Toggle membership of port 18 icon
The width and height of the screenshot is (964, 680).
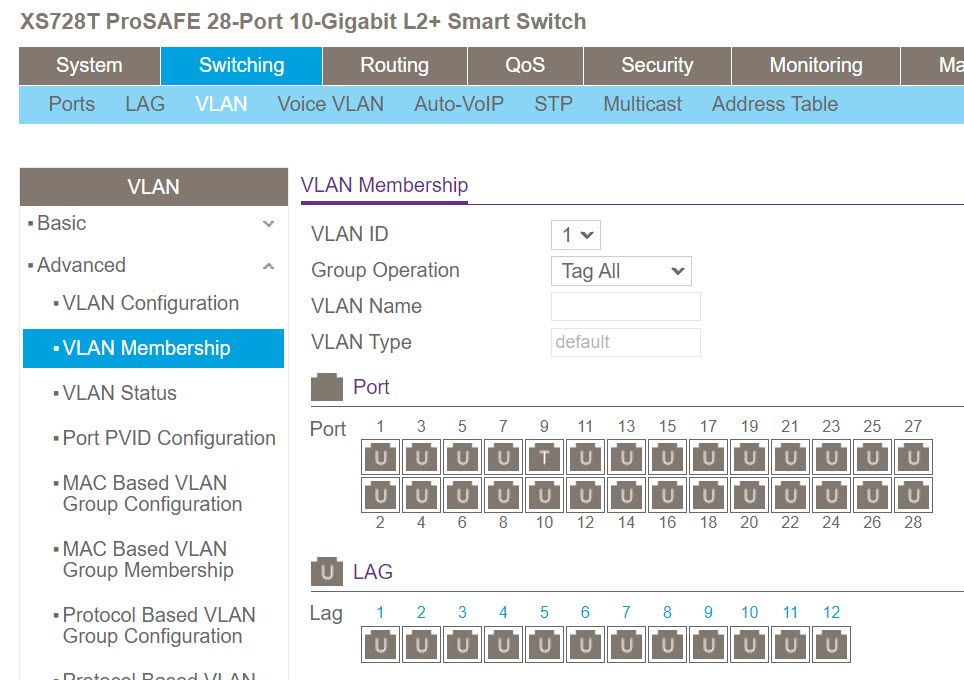point(708,495)
